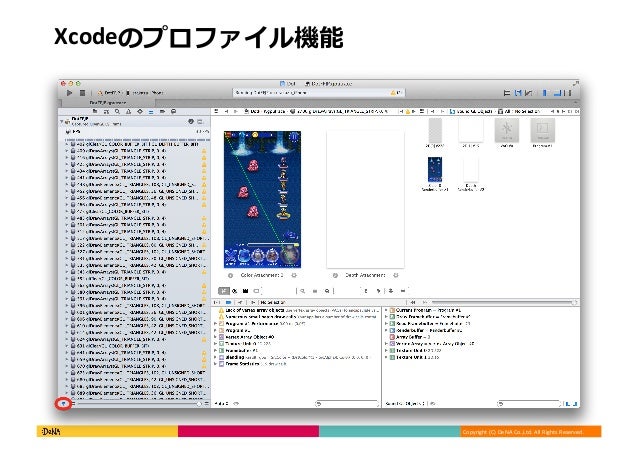Expand the Blending row in the variables view
This screenshot has height=451, width=638.
pos(216,357)
